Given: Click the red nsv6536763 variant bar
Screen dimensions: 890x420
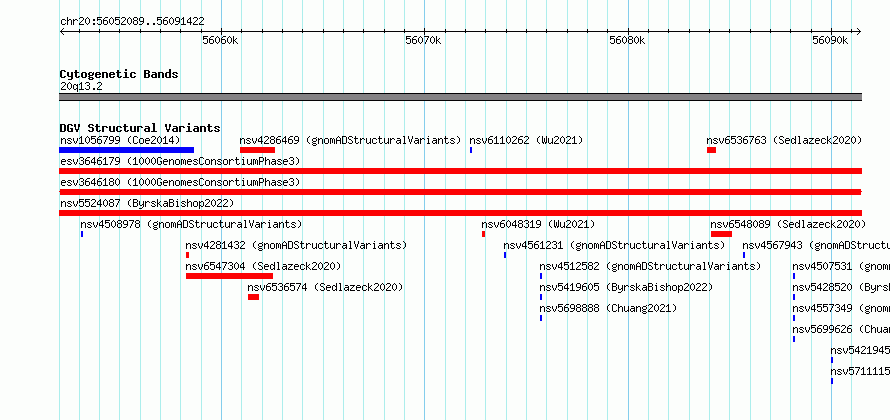Looking at the screenshot, I should [x=712, y=150].
